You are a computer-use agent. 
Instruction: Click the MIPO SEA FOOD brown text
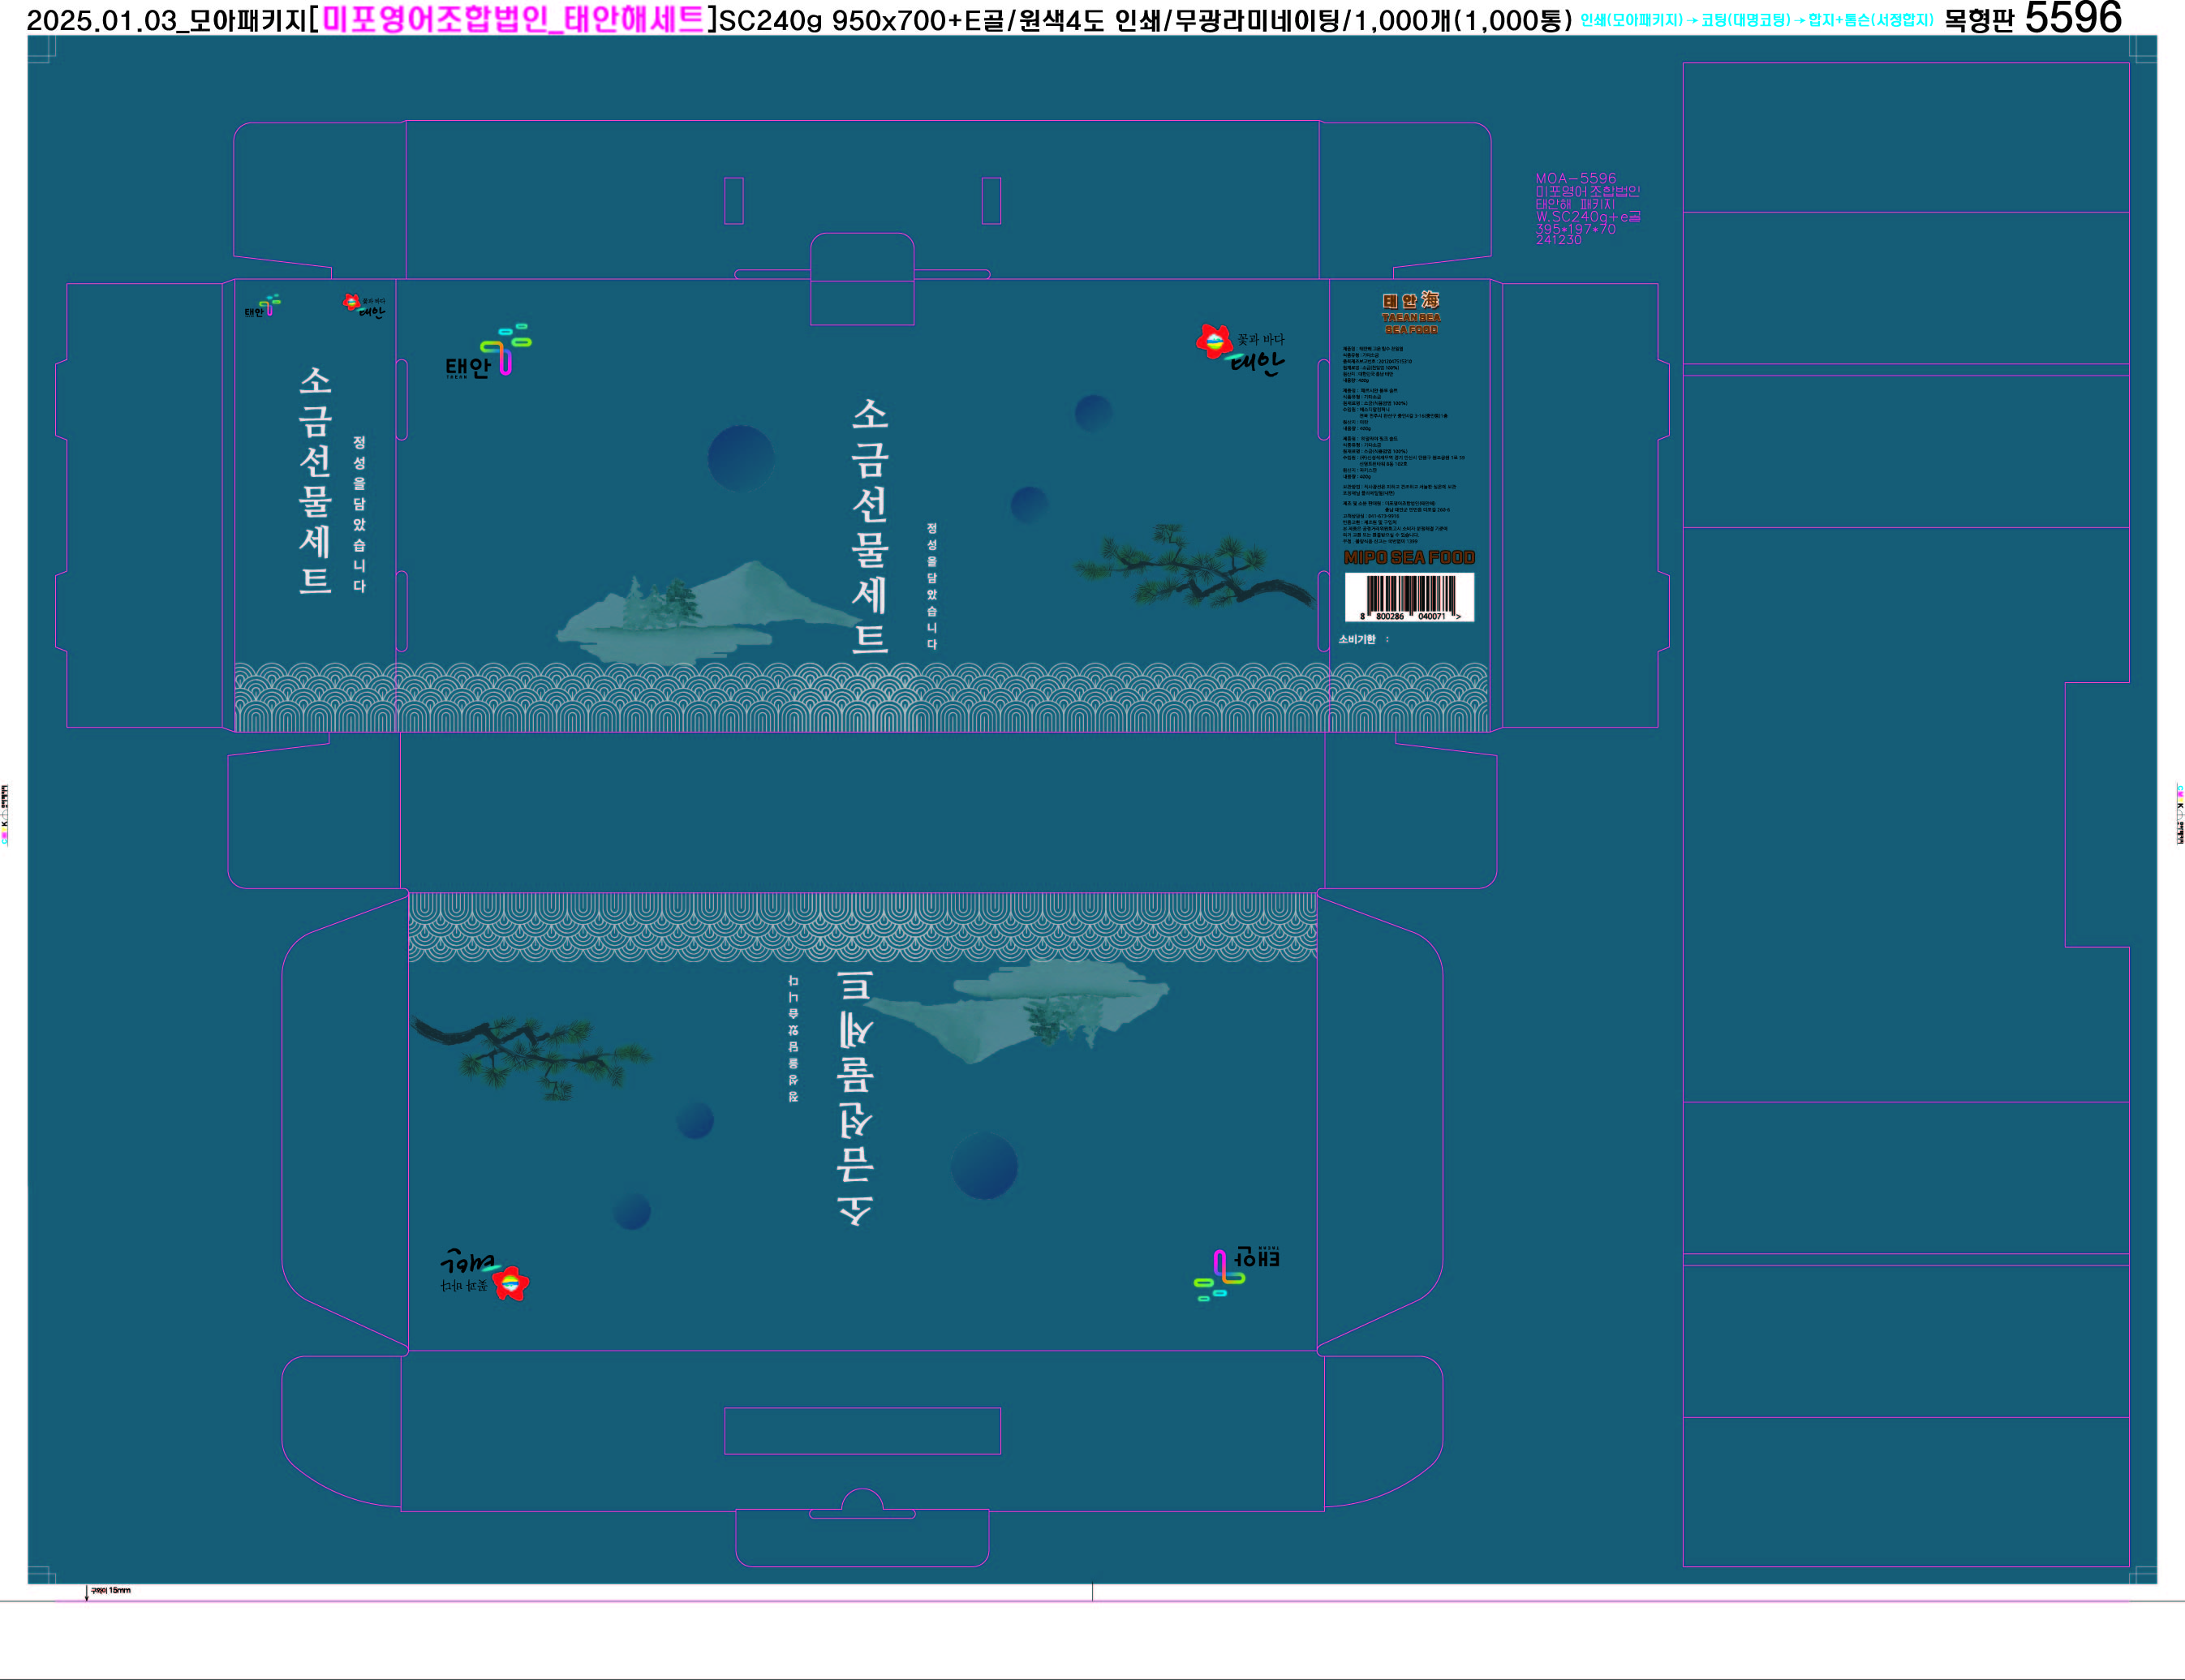pos(1408,557)
